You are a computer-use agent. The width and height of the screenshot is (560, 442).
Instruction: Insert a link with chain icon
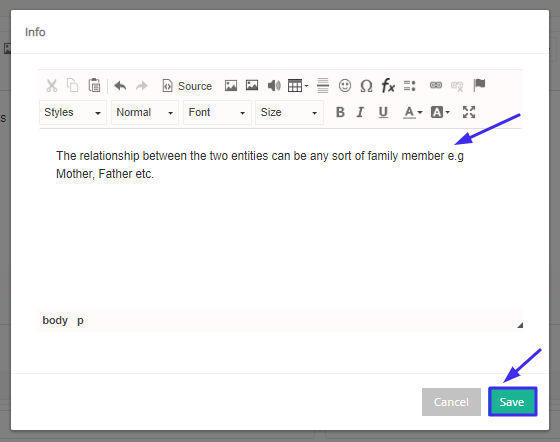pyautogui.click(x=436, y=85)
